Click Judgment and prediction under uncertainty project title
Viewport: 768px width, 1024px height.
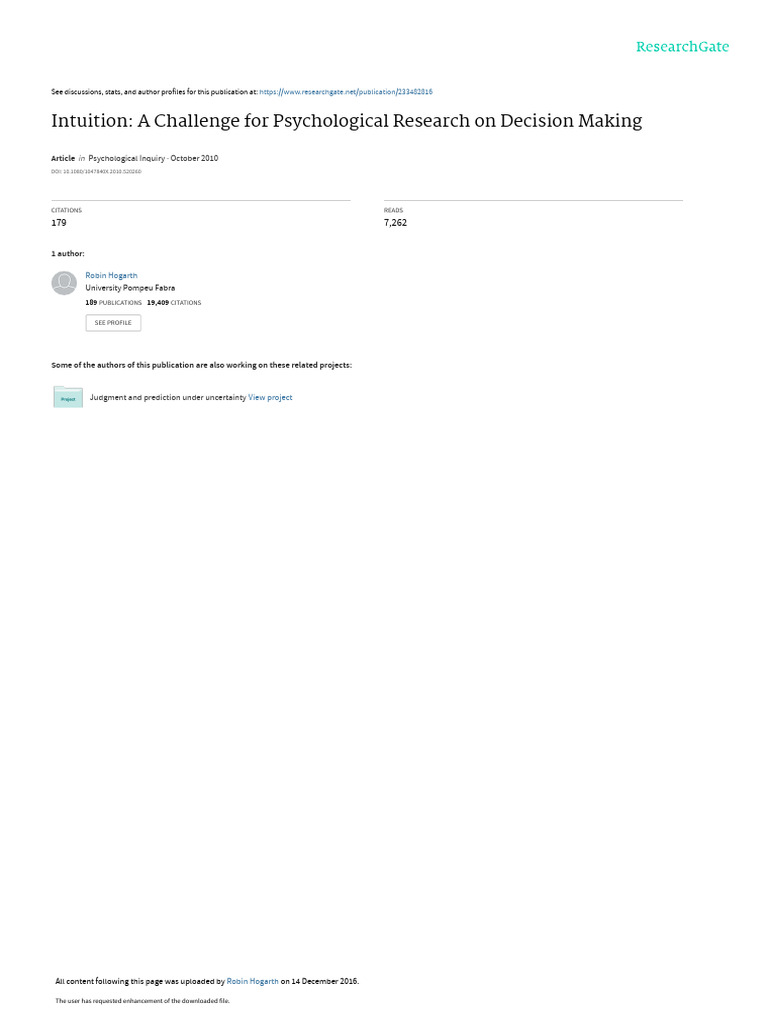(168, 397)
